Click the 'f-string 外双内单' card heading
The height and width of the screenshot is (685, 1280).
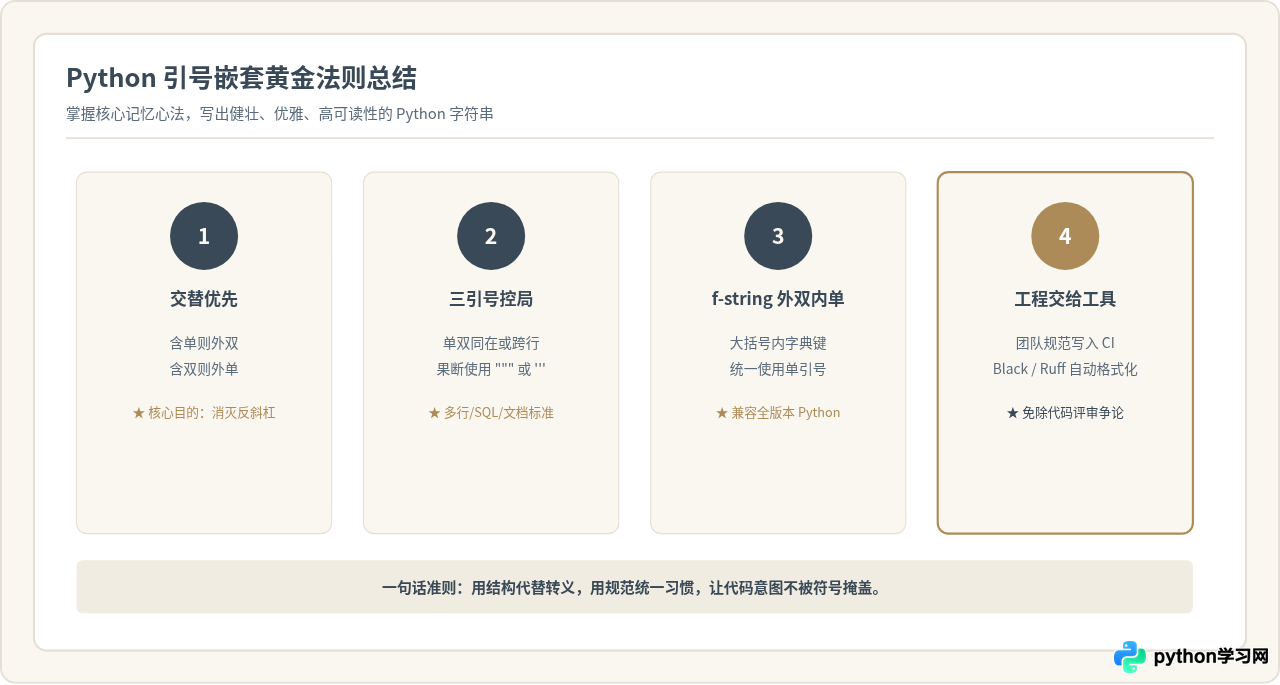[x=778, y=299]
